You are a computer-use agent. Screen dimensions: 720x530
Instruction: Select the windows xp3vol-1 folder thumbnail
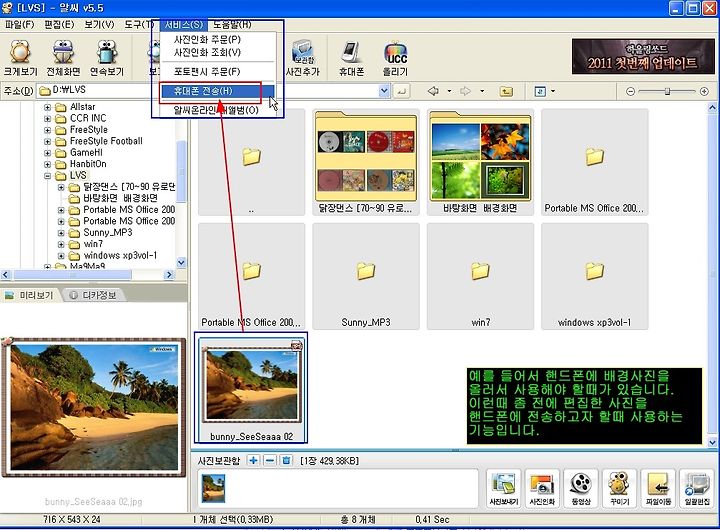595,276
